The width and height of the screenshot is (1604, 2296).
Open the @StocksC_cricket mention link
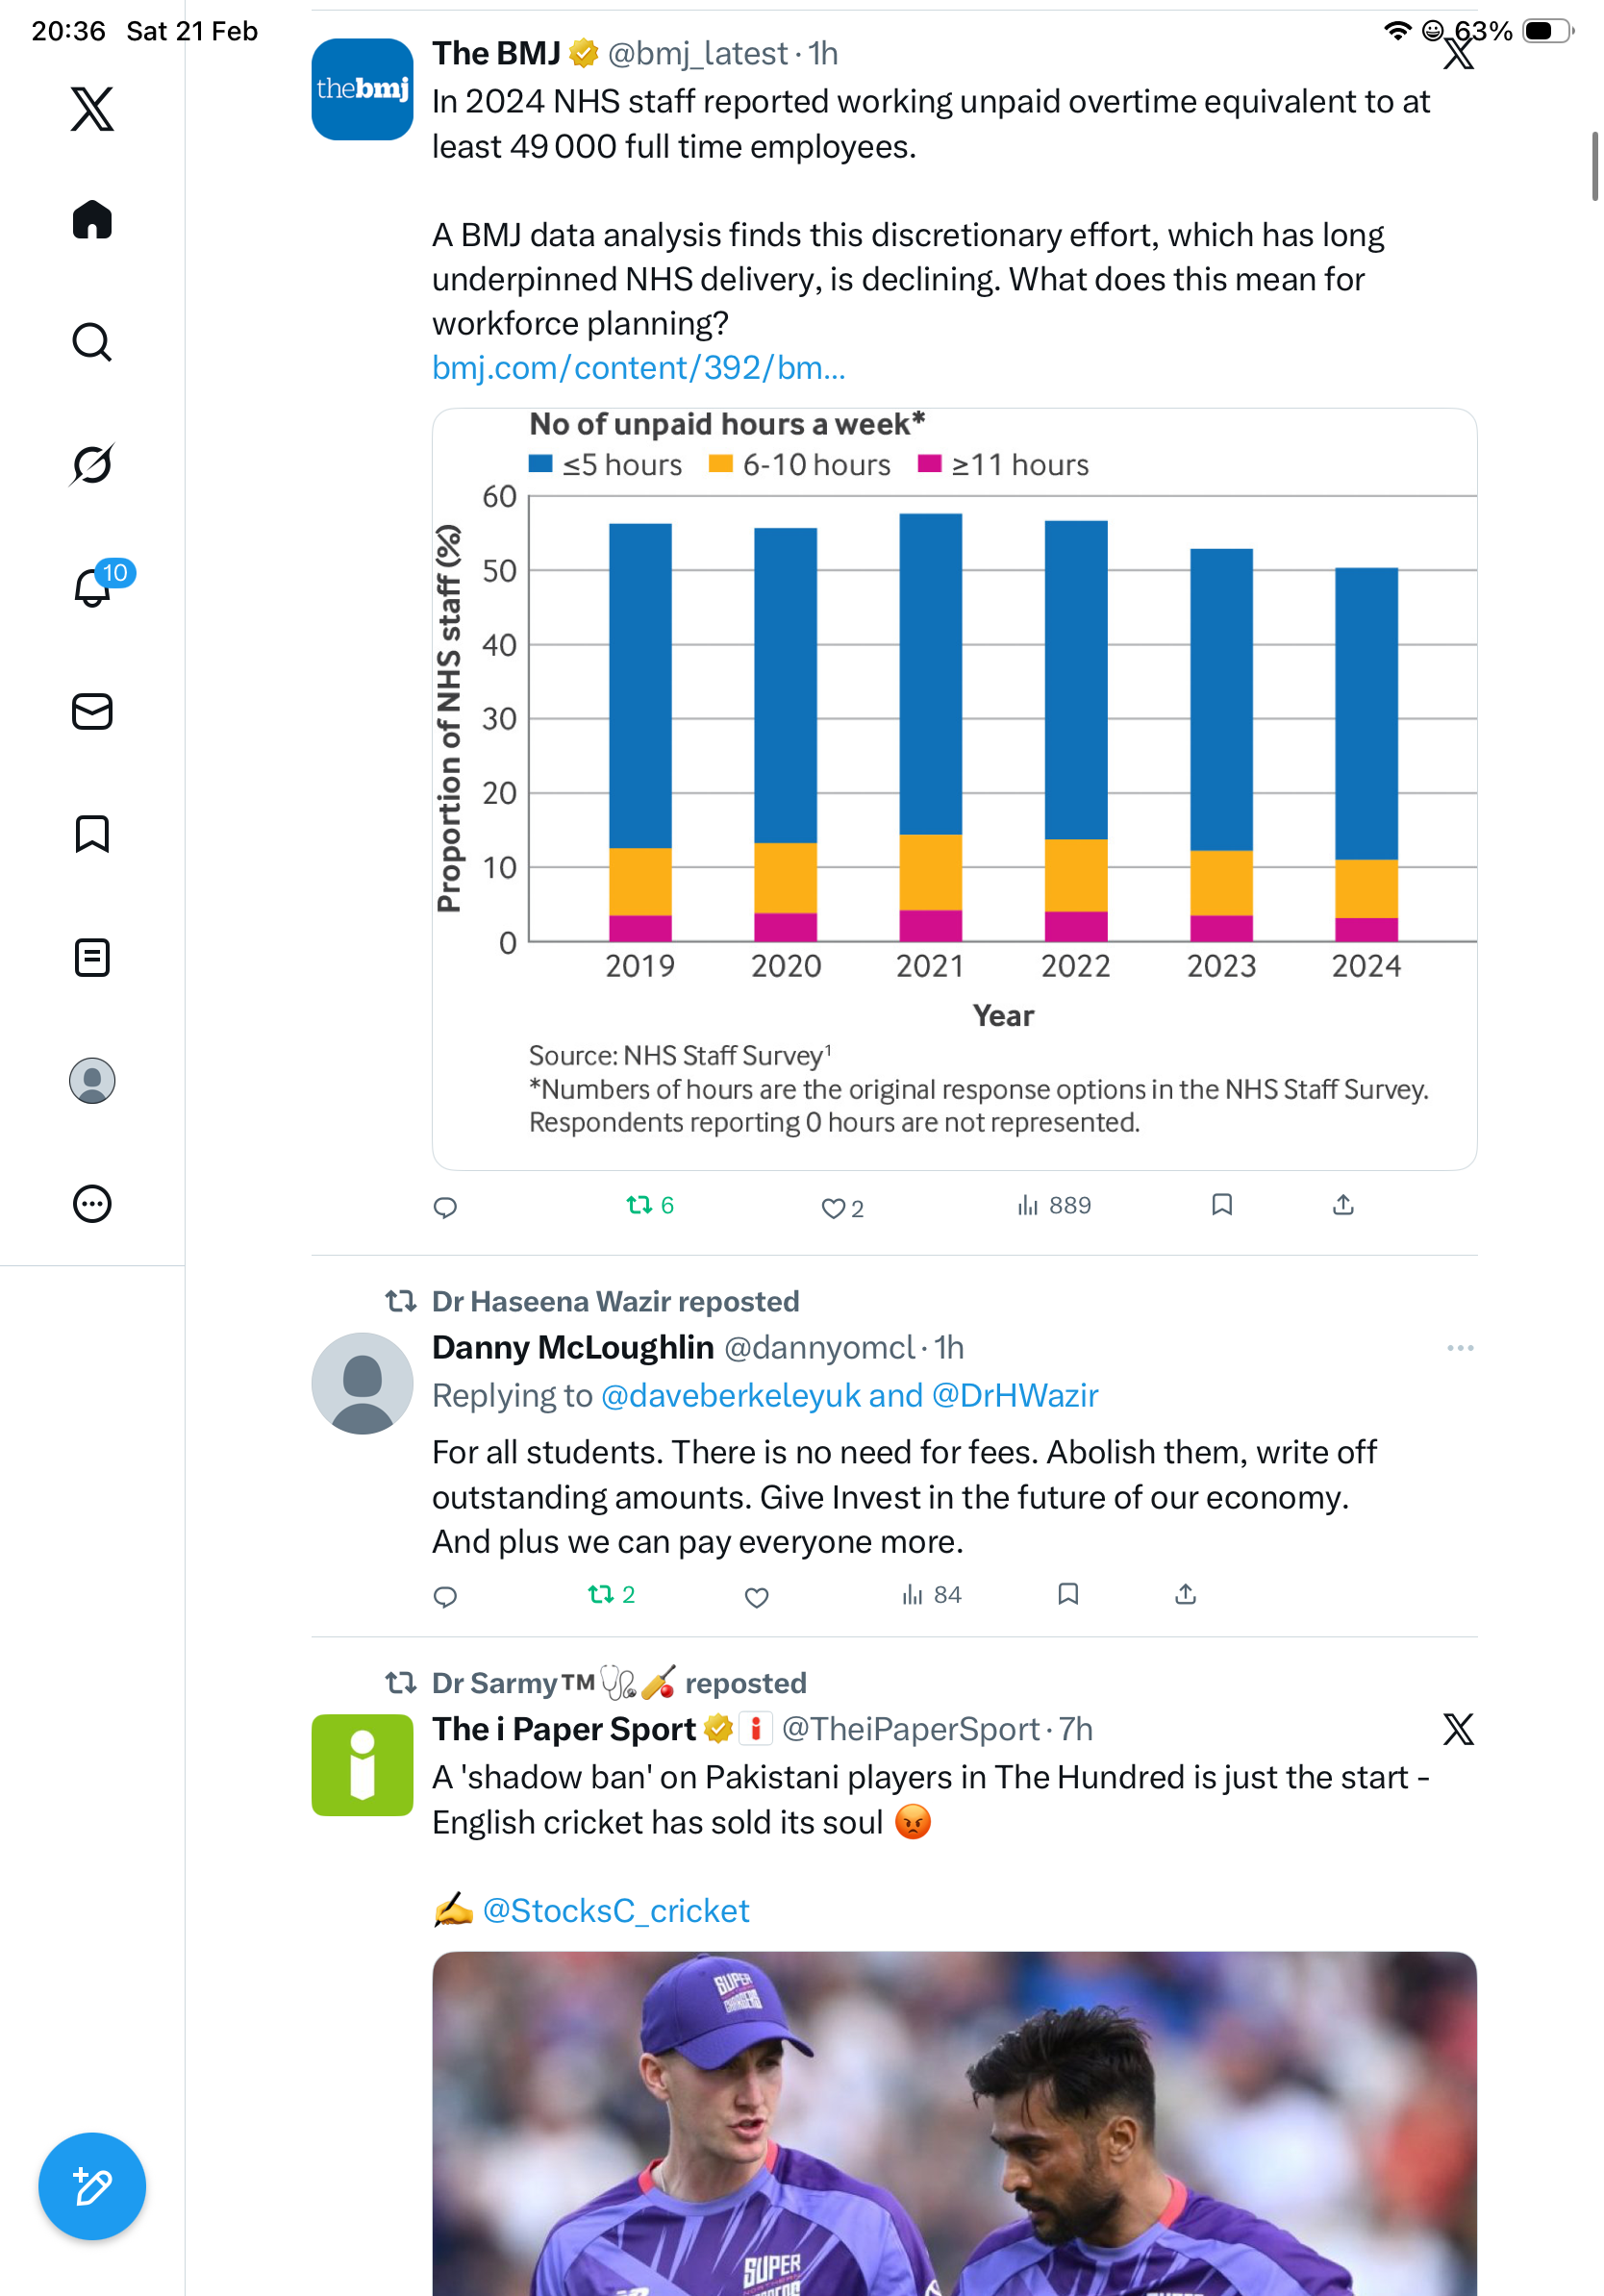click(x=615, y=1910)
